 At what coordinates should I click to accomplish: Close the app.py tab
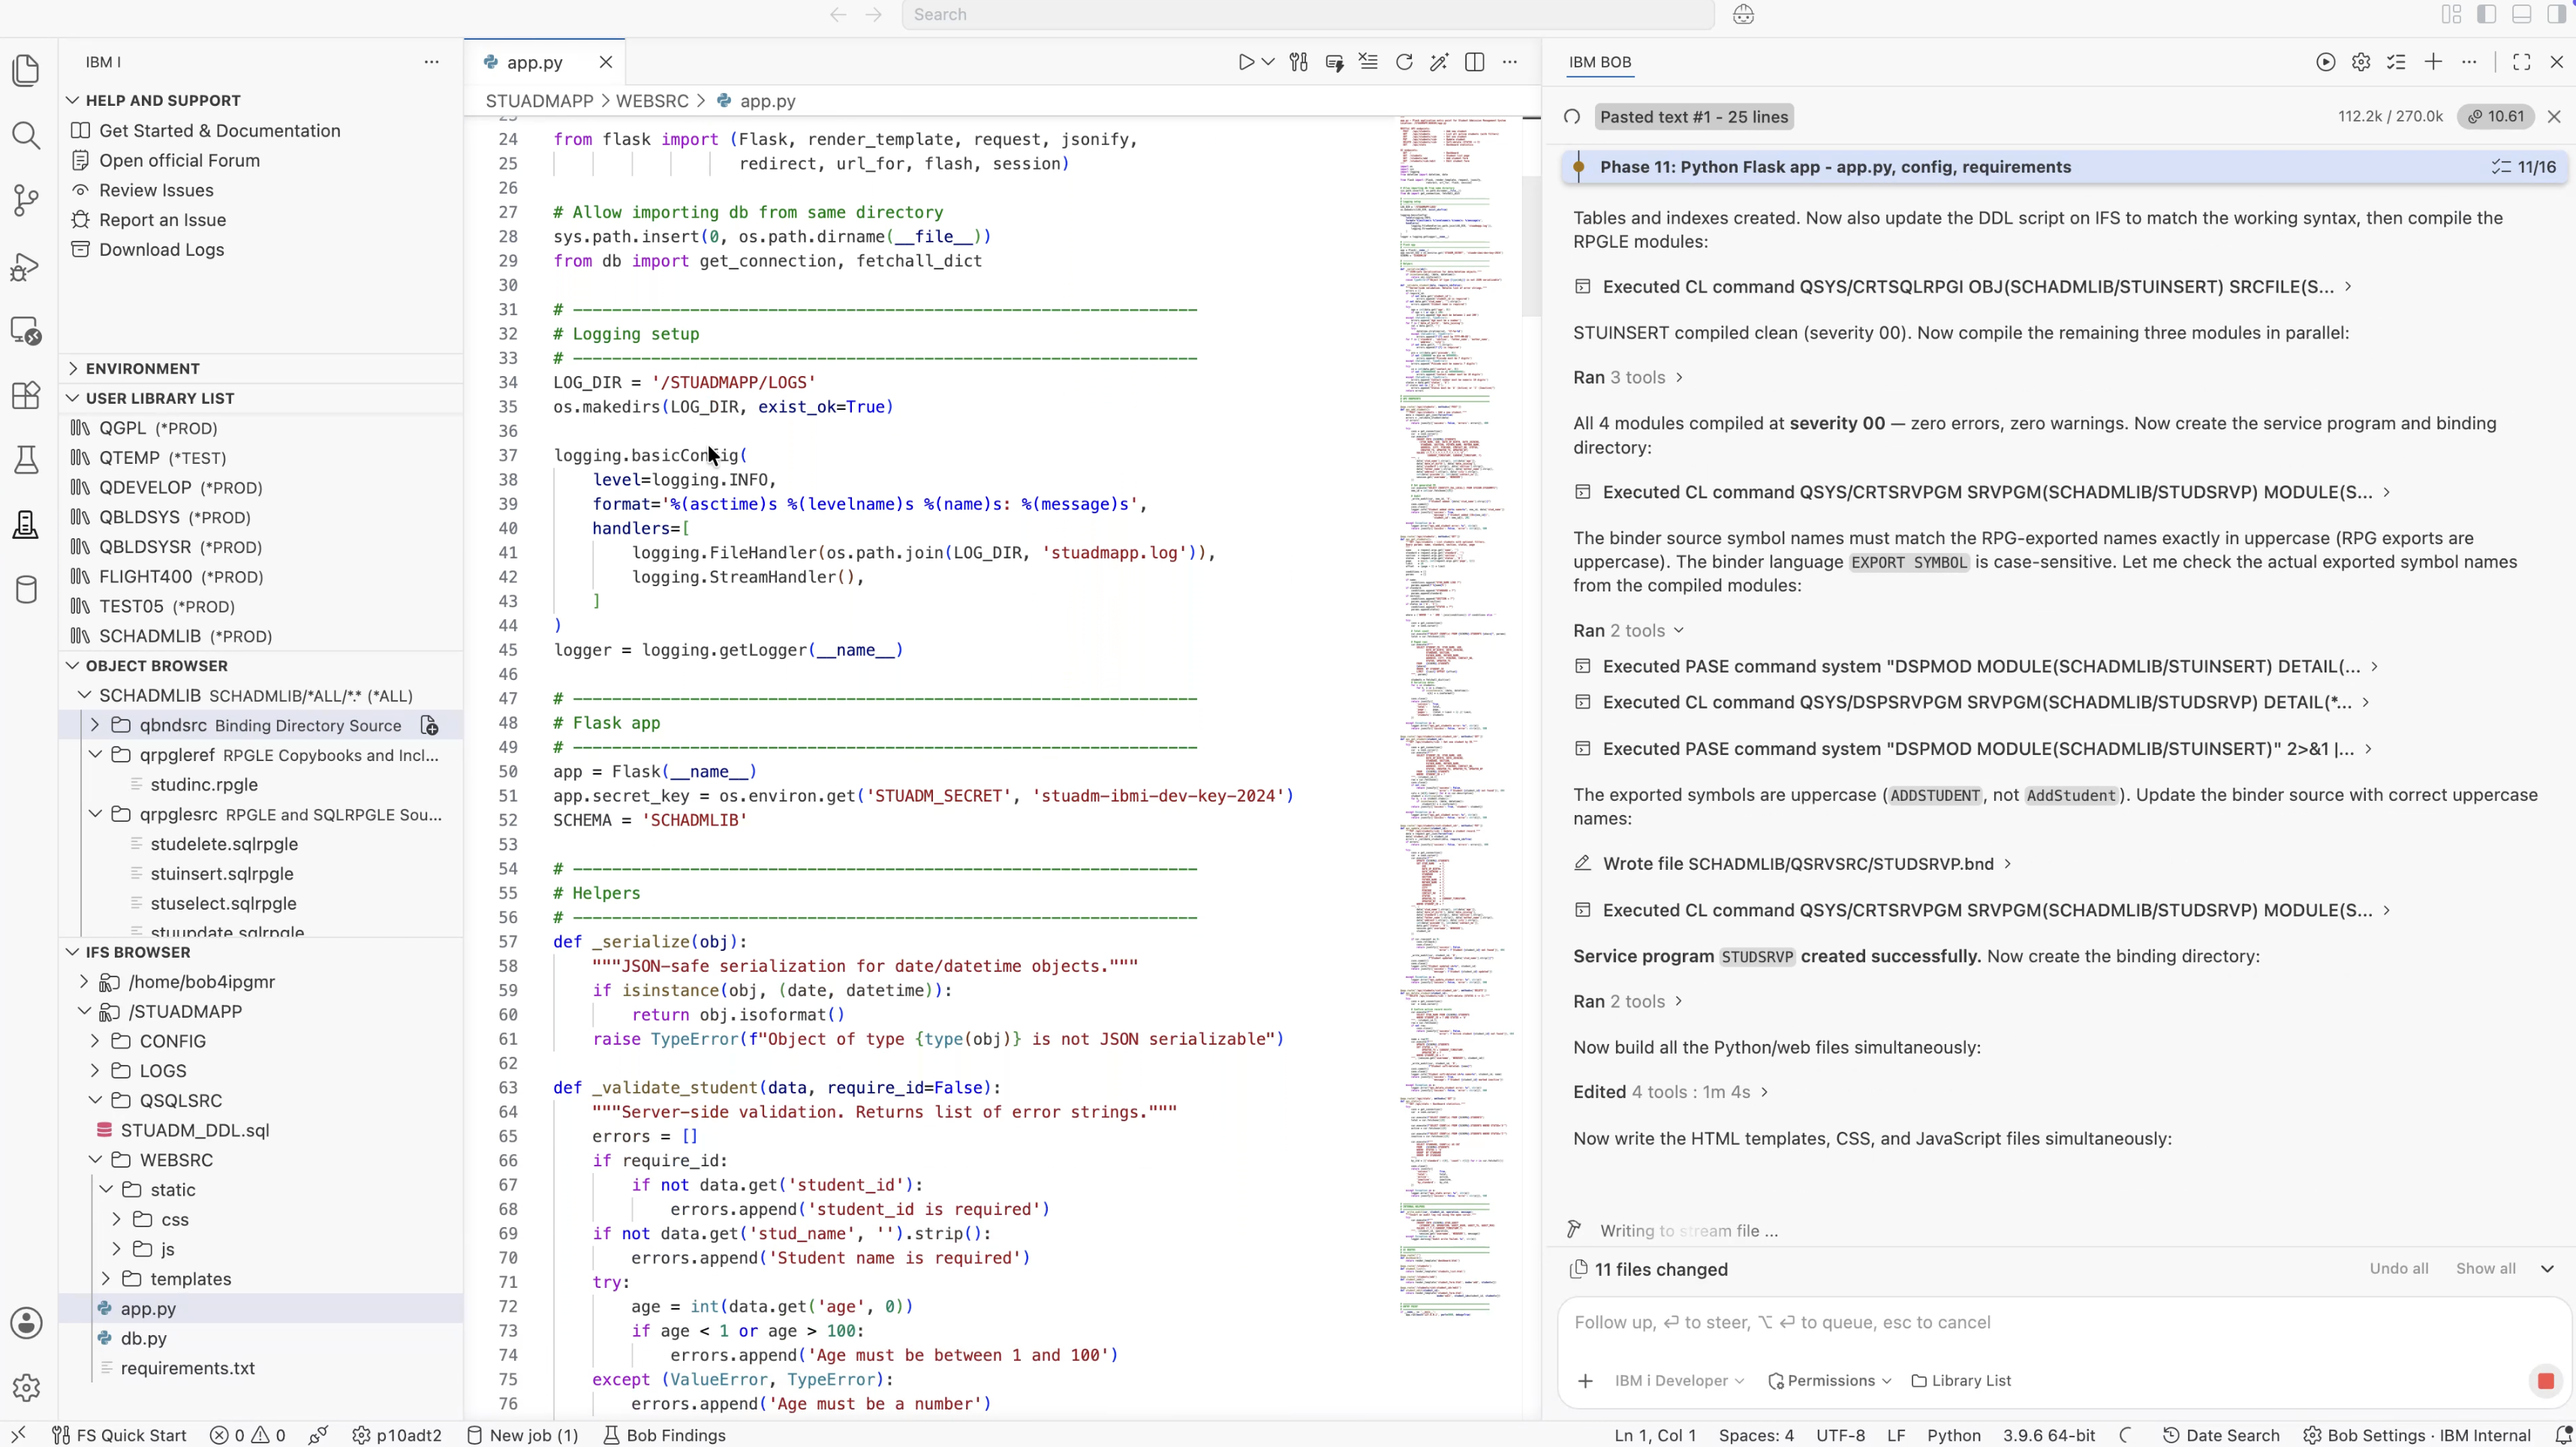605,62
